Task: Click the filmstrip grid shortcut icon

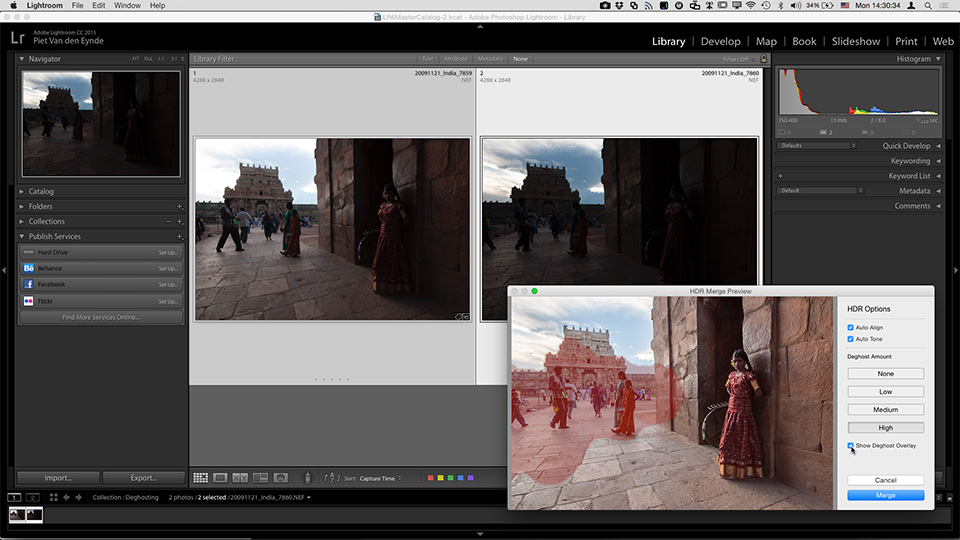Action: click(53, 497)
